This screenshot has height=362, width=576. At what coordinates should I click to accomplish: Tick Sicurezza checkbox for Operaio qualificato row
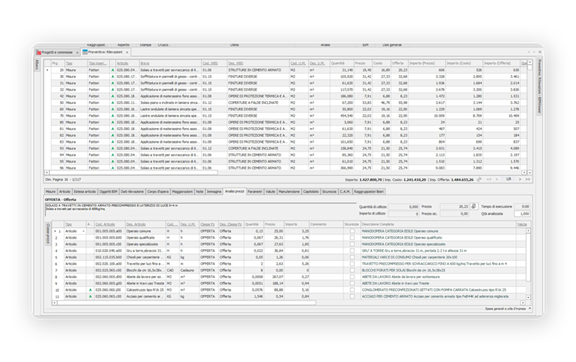(x=352, y=238)
